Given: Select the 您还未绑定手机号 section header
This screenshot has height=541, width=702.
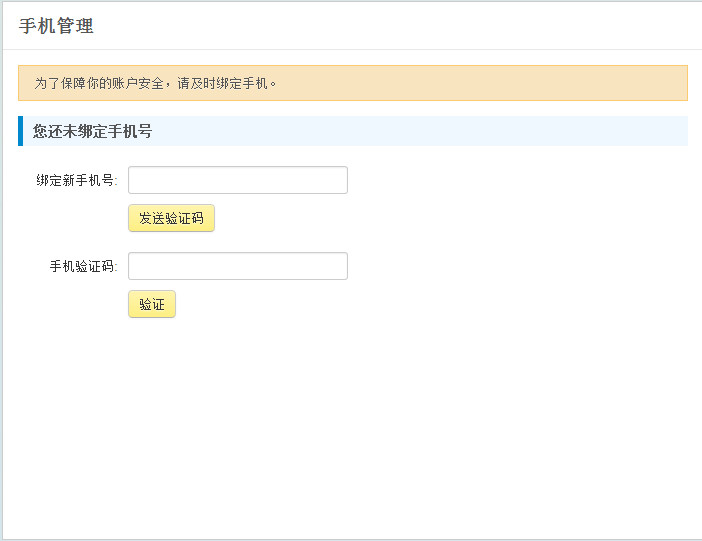Looking at the screenshot, I should [x=92, y=131].
